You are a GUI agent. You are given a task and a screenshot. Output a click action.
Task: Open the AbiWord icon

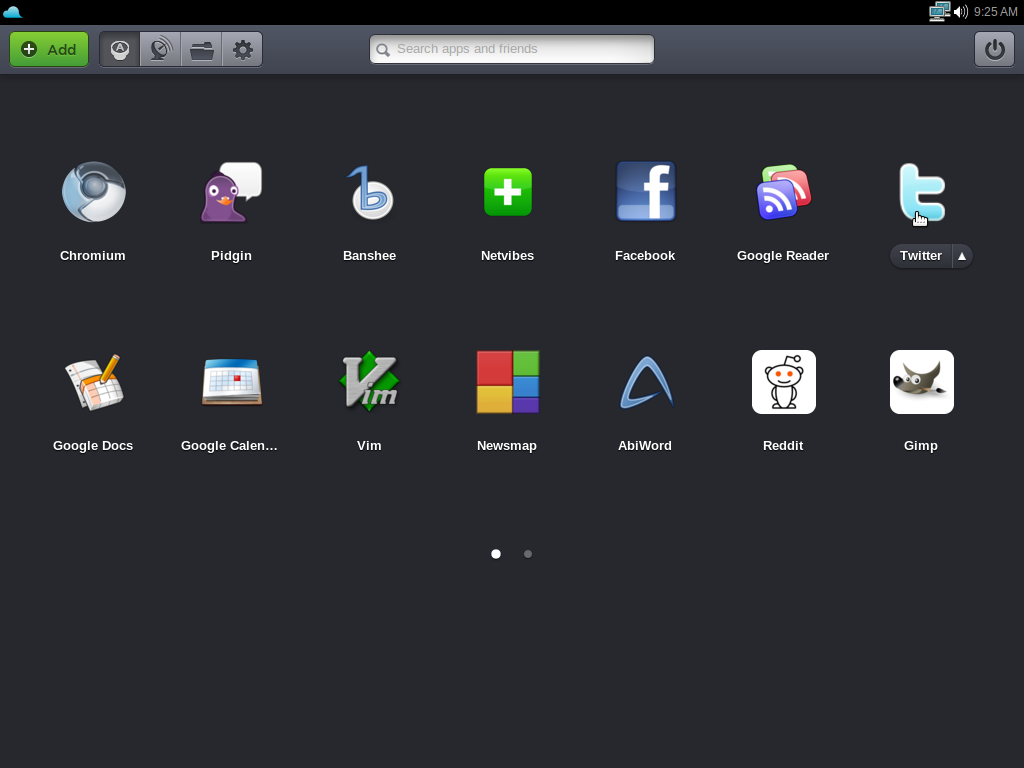pyautogui.click(x=645, y=382)
